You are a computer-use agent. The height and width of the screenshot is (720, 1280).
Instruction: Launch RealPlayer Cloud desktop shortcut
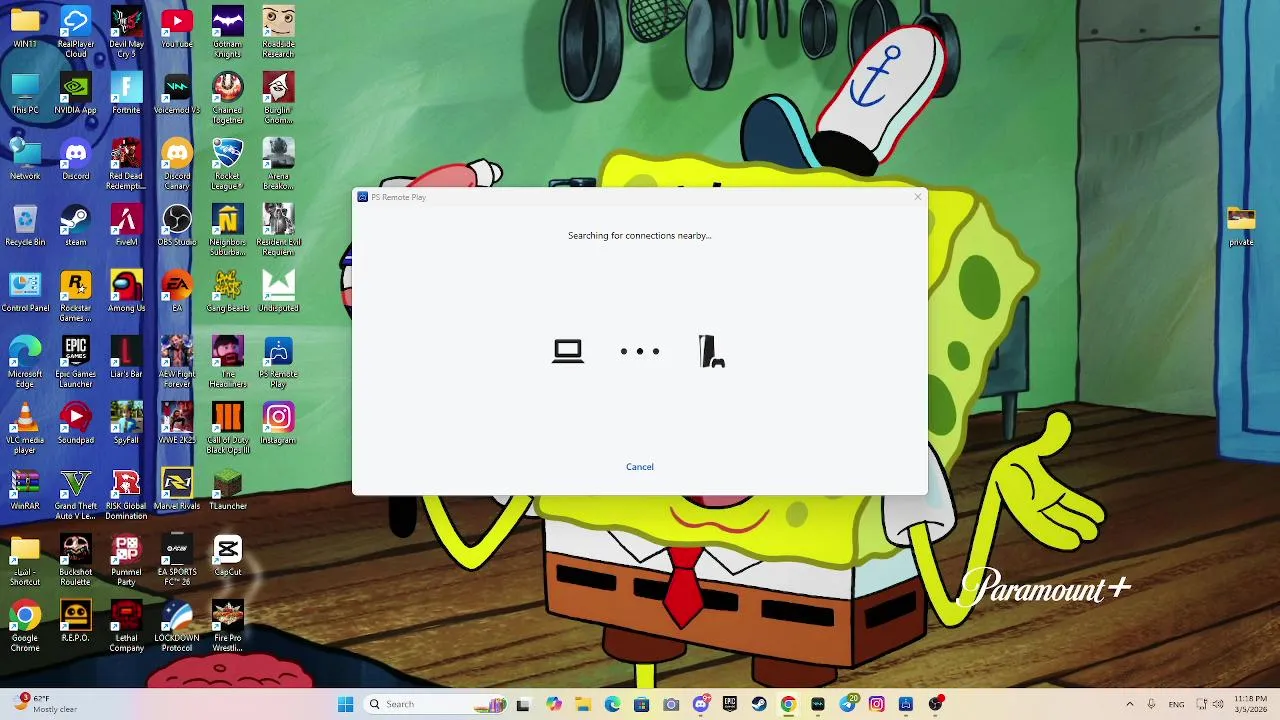click(76, 32)
